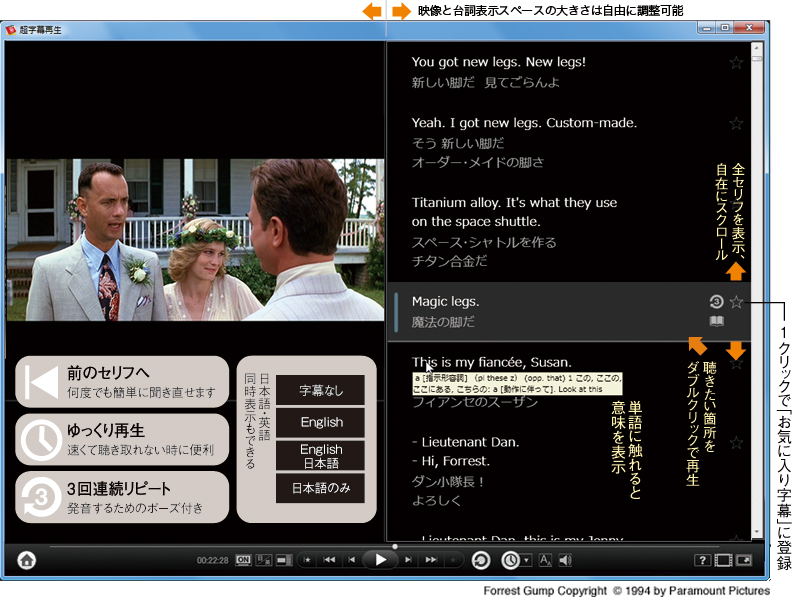Star the "Lieutenant Dan" subtitle line
The height and width of the screenshot is (600, 800).
pos(736,442)
